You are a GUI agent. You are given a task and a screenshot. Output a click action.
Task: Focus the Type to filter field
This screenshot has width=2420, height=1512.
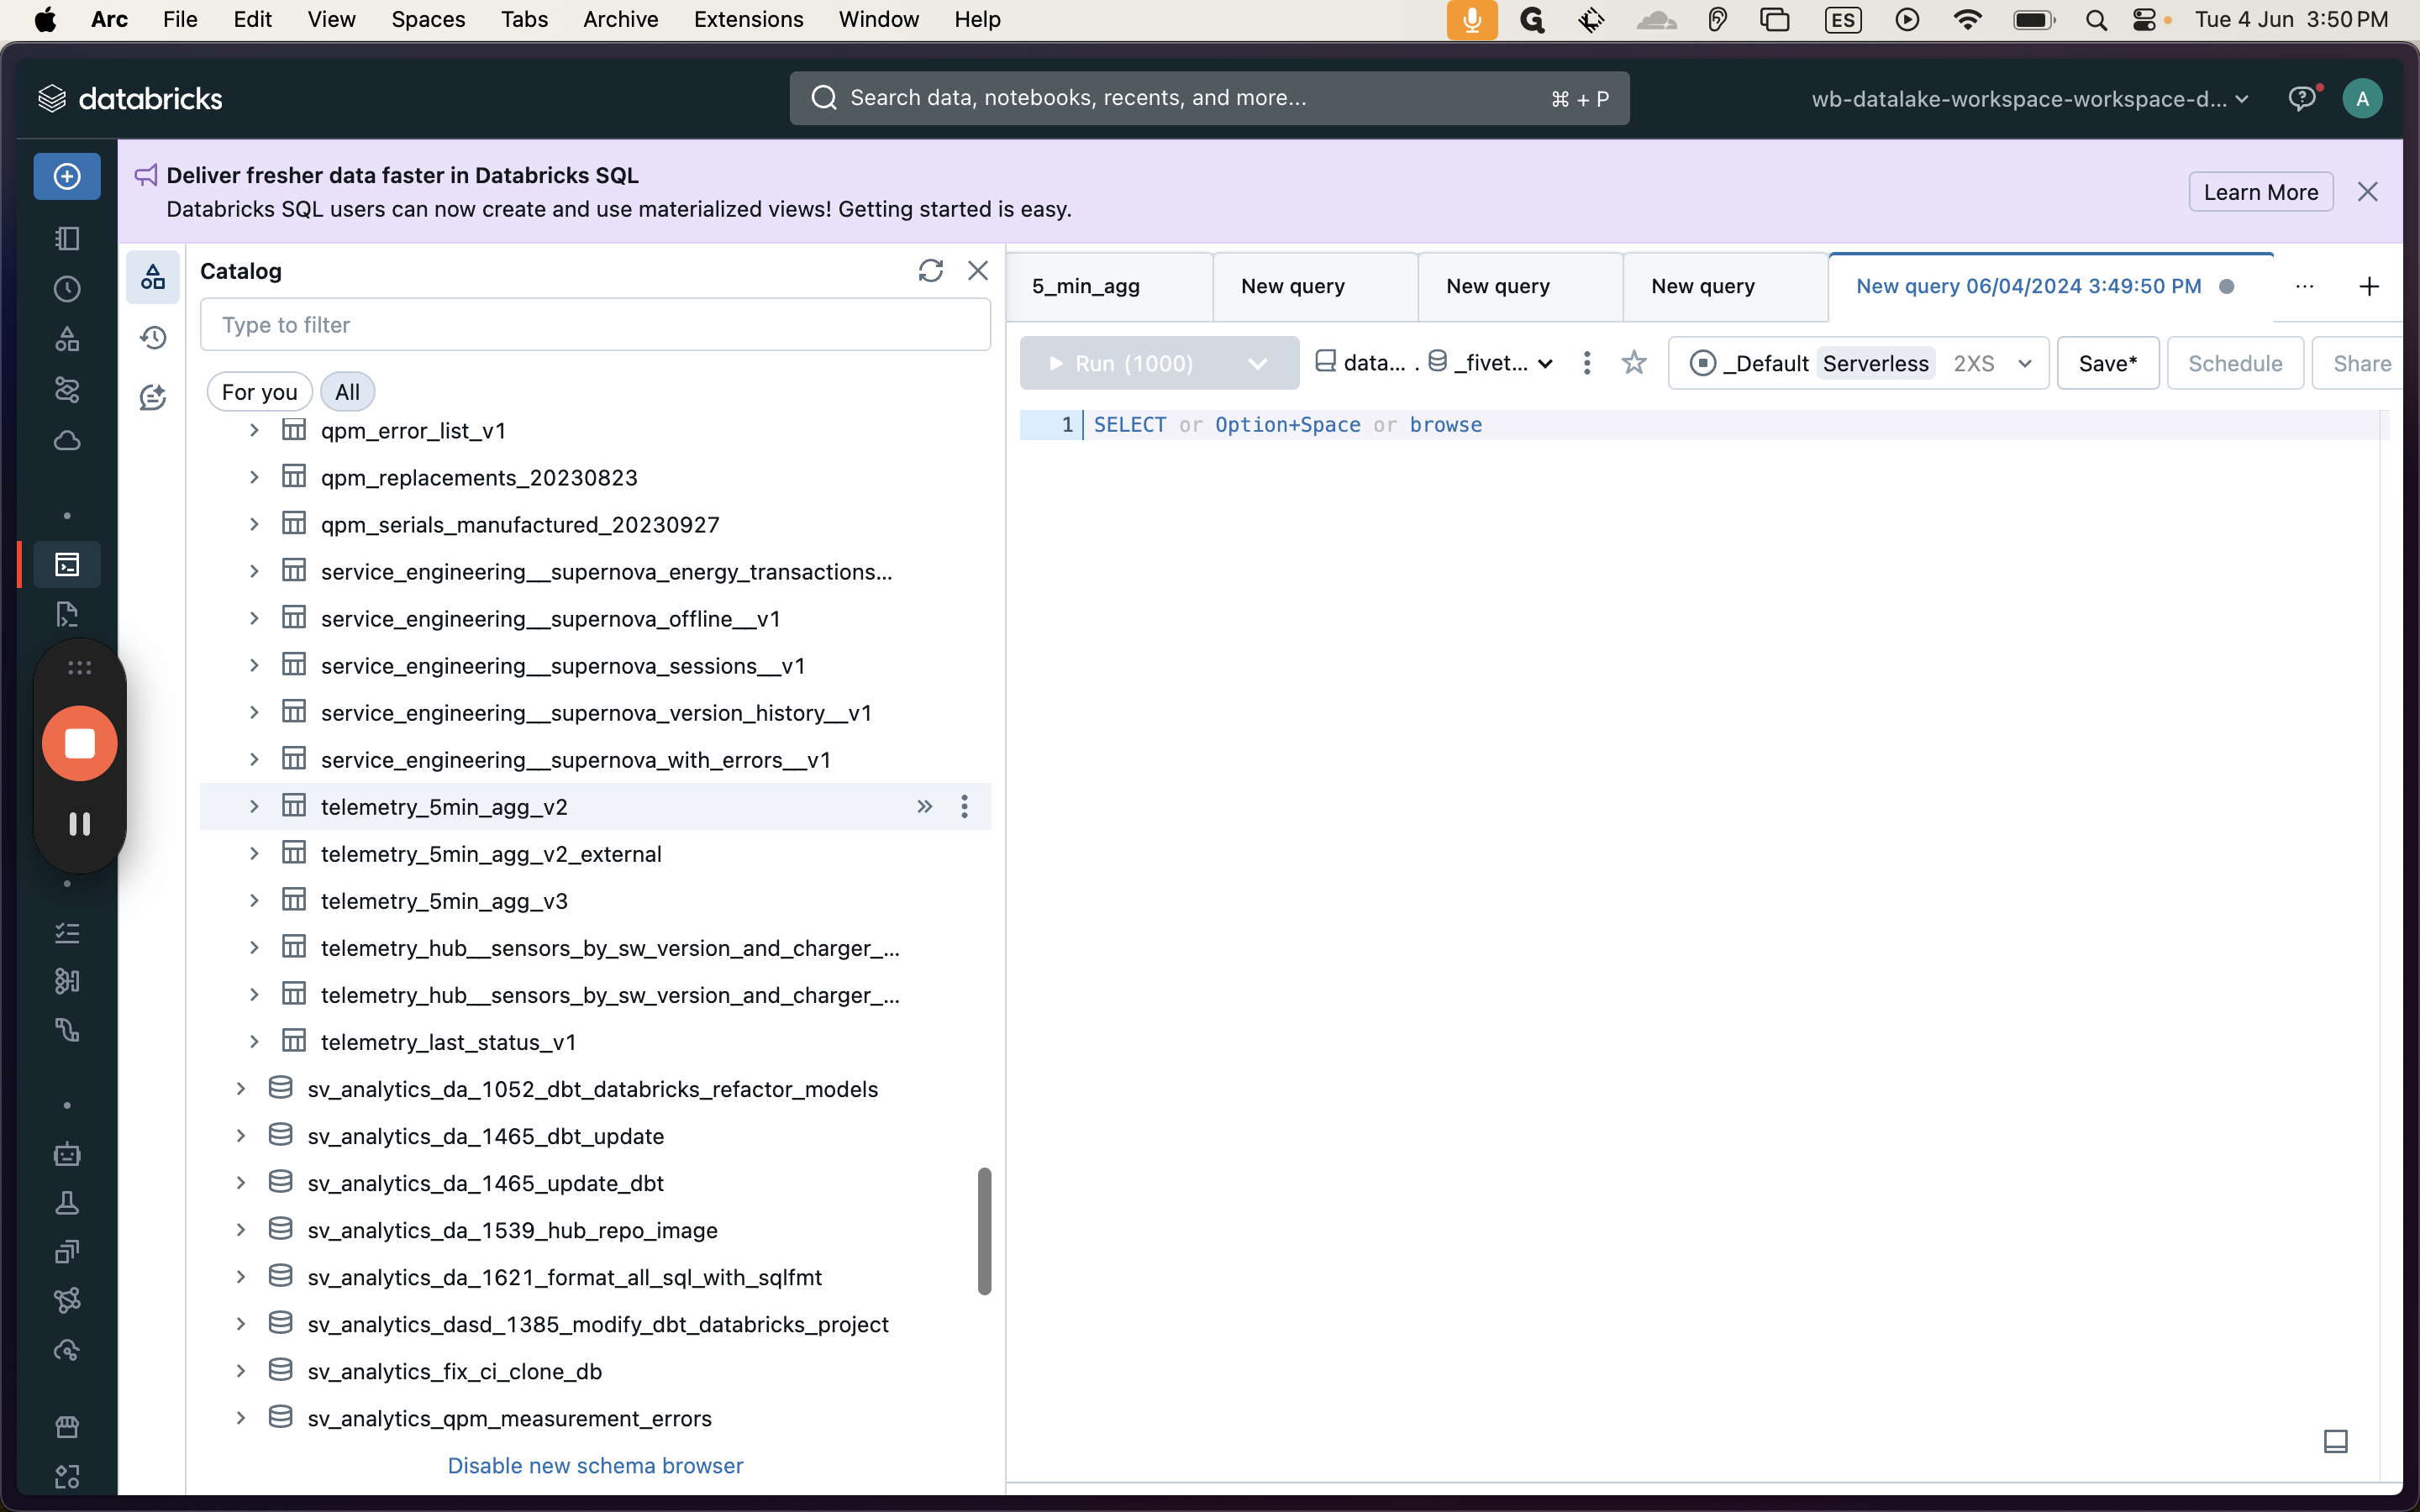[595, 324]
